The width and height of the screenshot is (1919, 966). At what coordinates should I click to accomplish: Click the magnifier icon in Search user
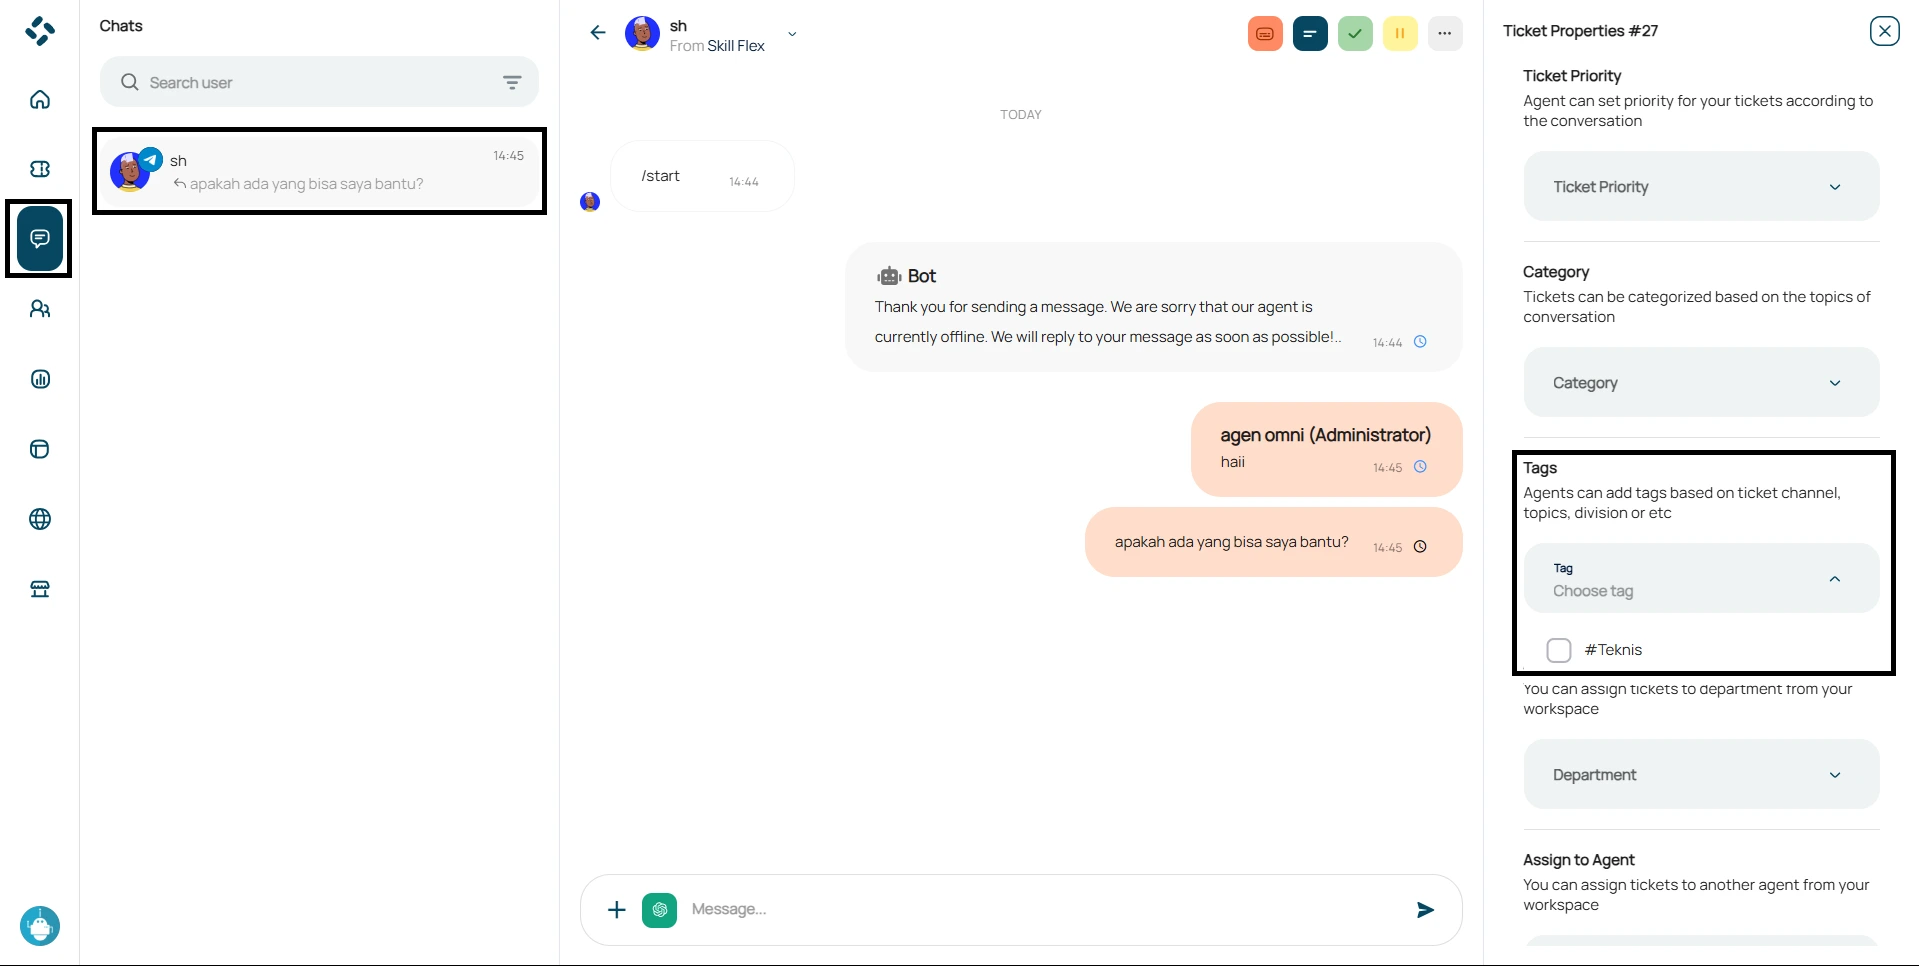tap(130, 82)
